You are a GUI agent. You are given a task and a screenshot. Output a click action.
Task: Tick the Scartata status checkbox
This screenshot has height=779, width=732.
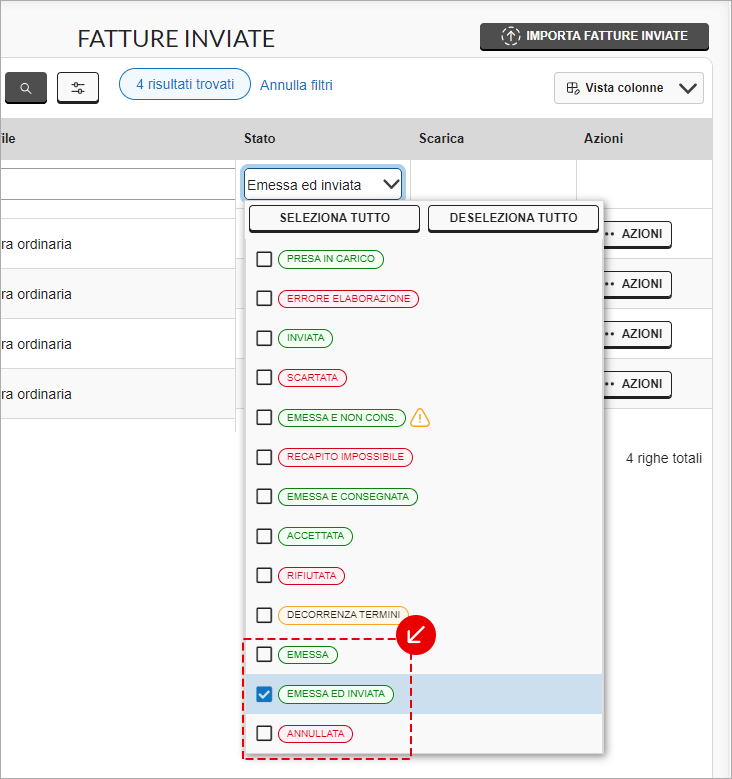264,377
